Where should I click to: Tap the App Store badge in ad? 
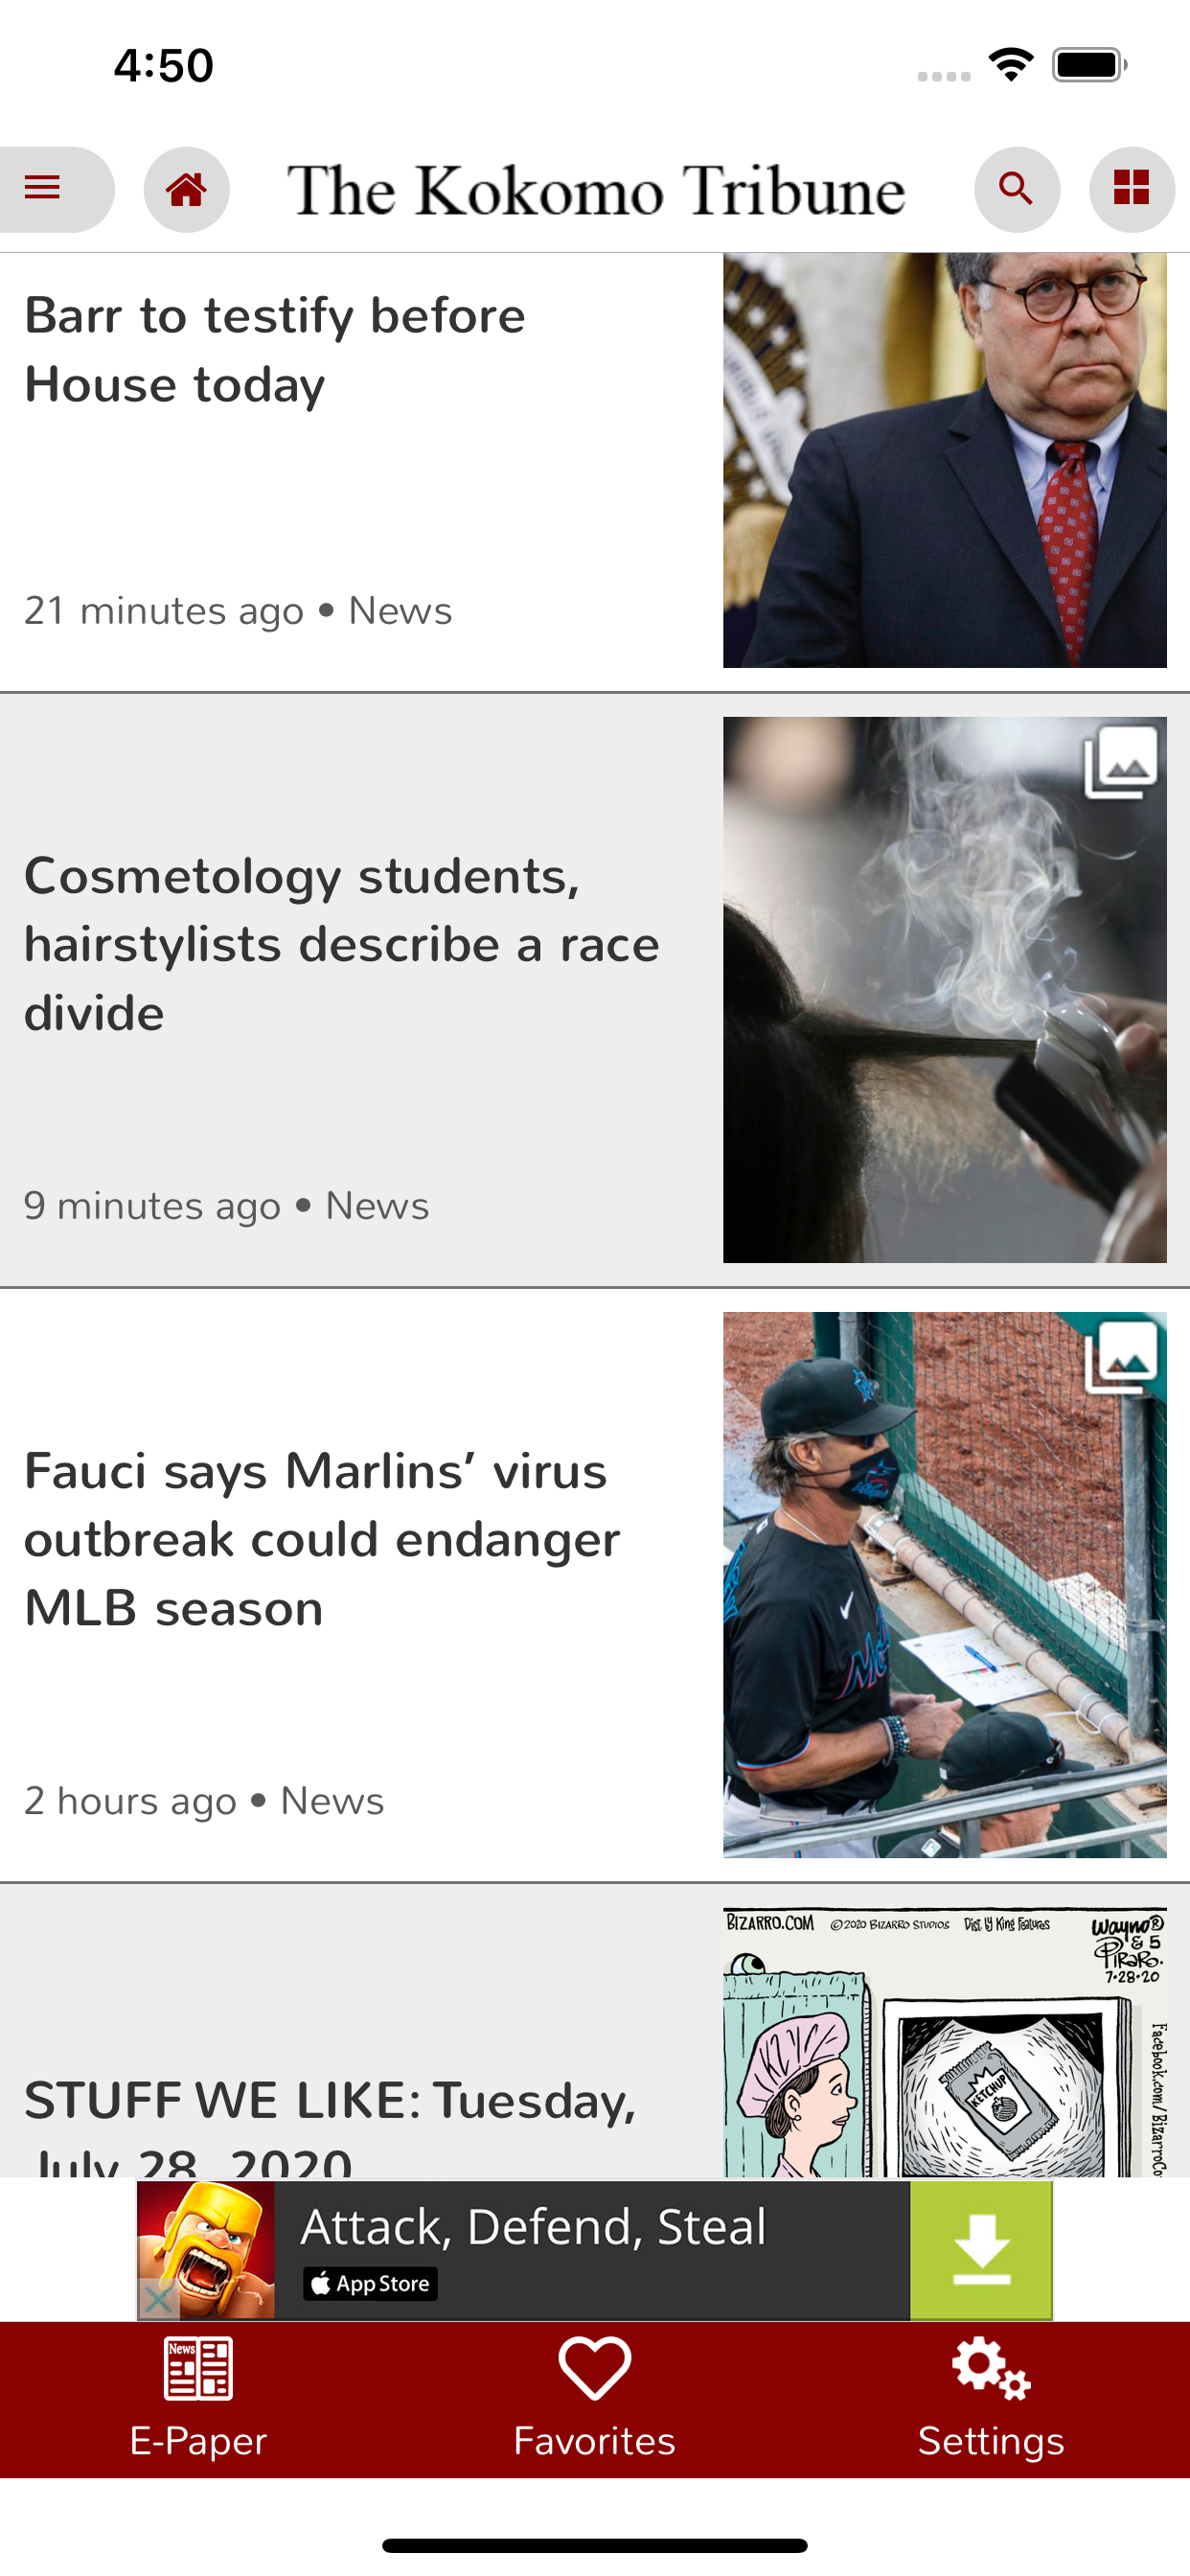370,2283
